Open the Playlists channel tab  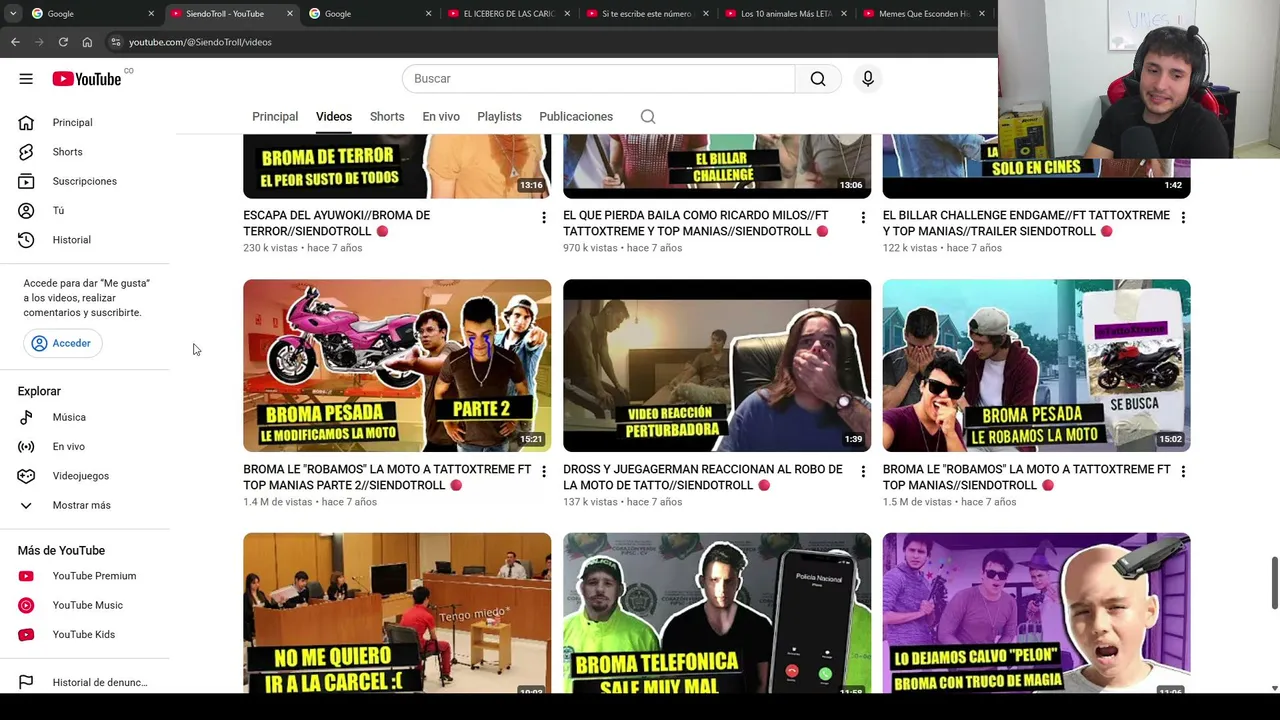point(499,117)
